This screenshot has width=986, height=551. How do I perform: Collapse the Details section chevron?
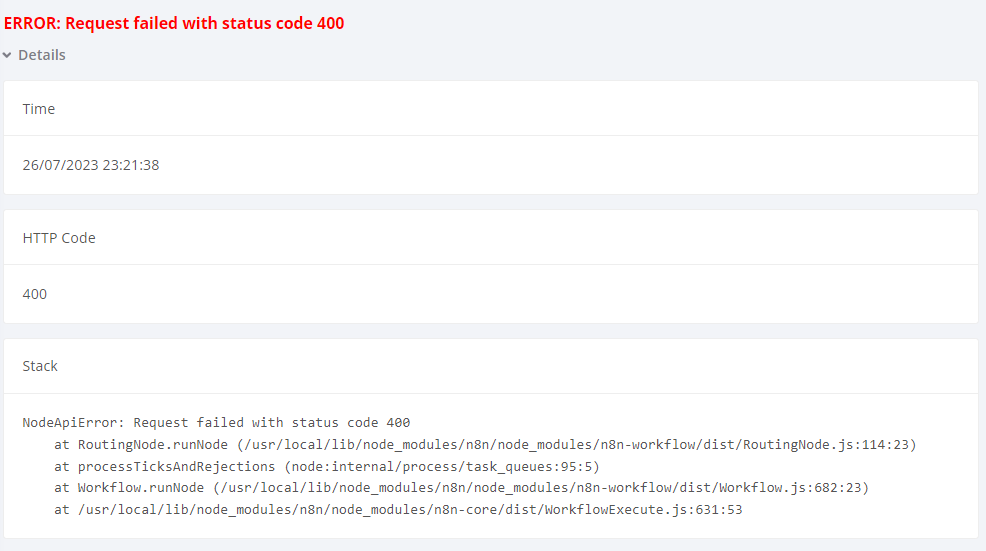click(7, 55)
